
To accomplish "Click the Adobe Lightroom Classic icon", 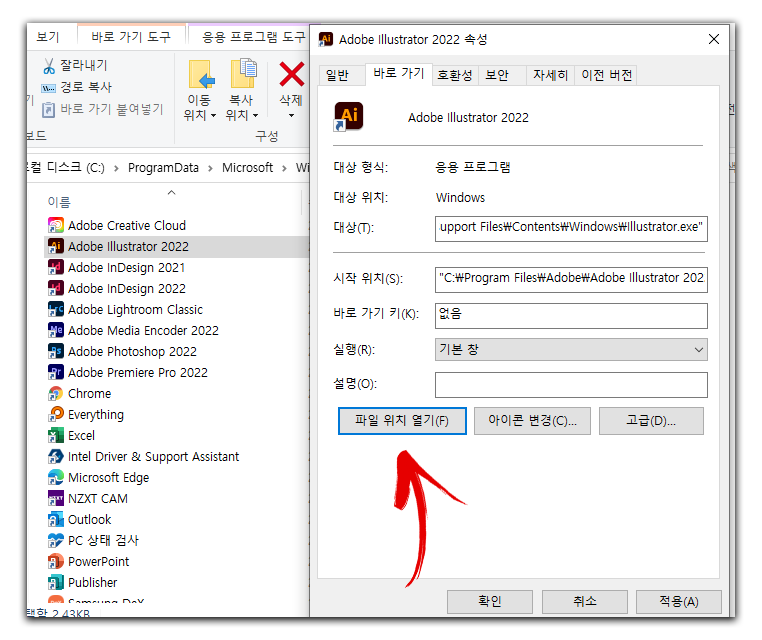I will [56, 310].
